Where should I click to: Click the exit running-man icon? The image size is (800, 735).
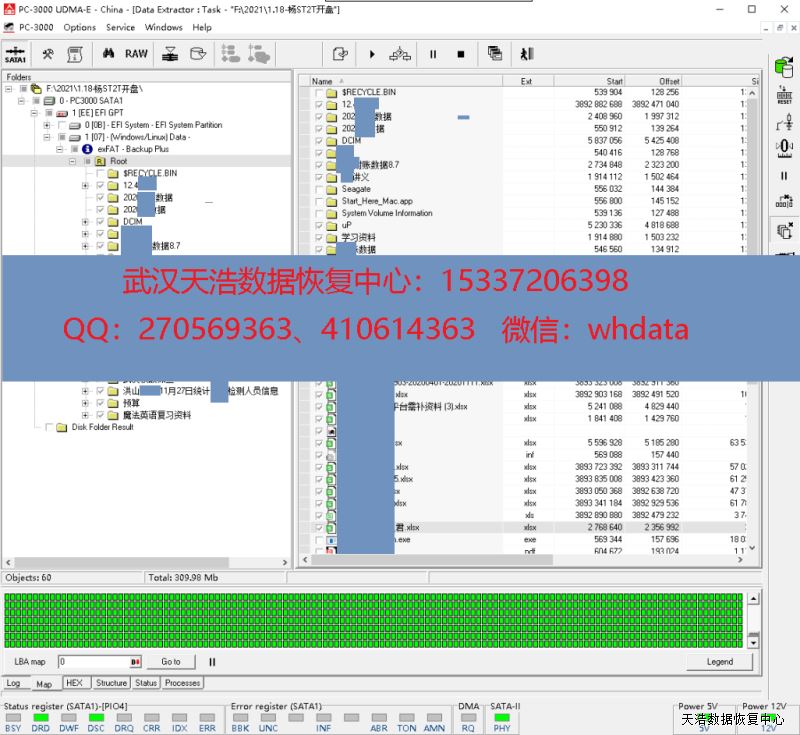coord(527,54)
